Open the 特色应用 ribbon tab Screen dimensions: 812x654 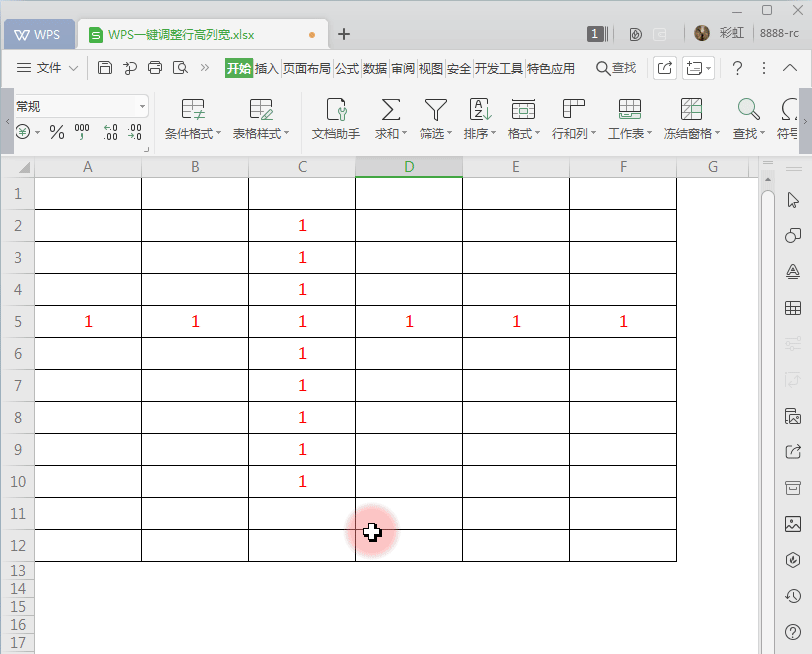(551, 68)
